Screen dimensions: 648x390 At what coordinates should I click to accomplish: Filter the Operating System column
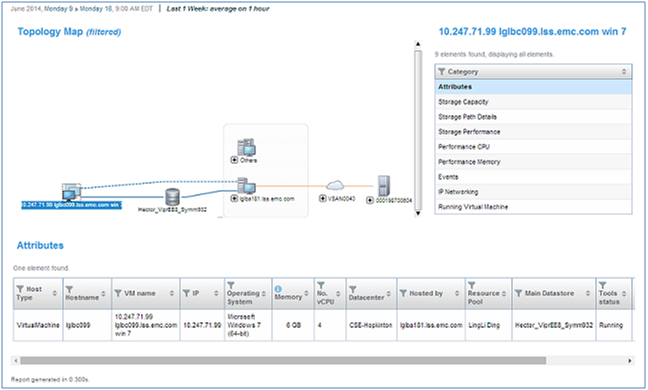[231, 285]
